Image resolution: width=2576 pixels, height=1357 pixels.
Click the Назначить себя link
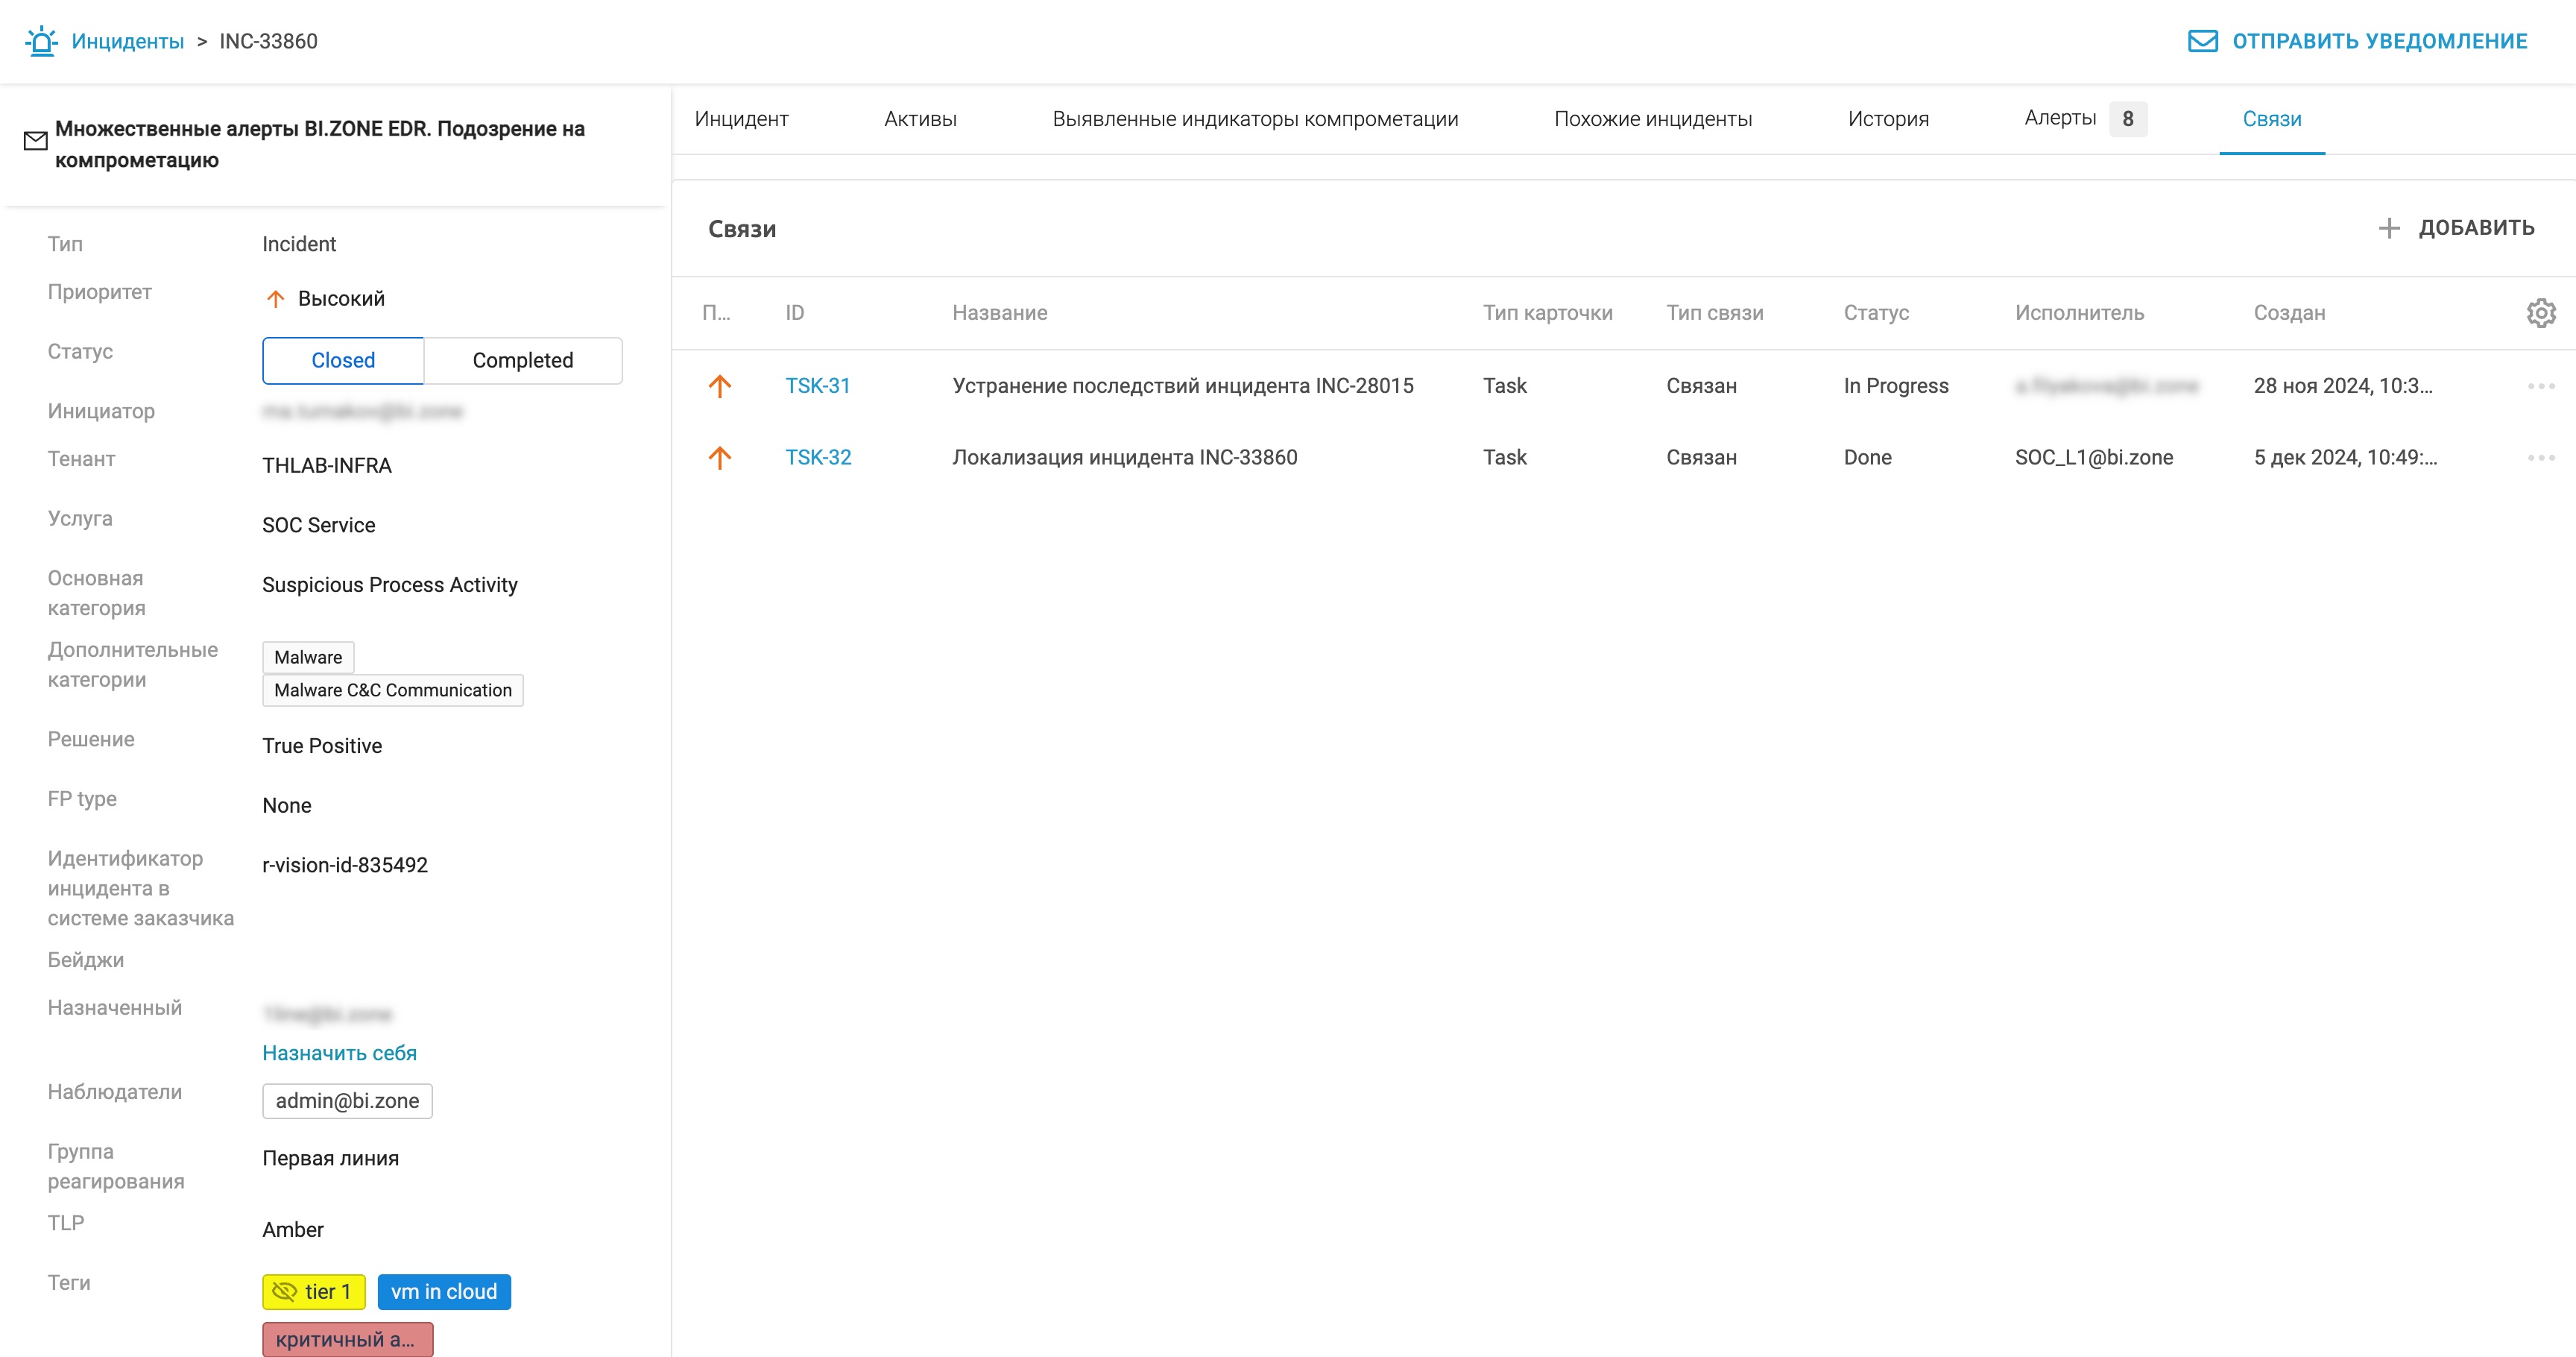339,1053
